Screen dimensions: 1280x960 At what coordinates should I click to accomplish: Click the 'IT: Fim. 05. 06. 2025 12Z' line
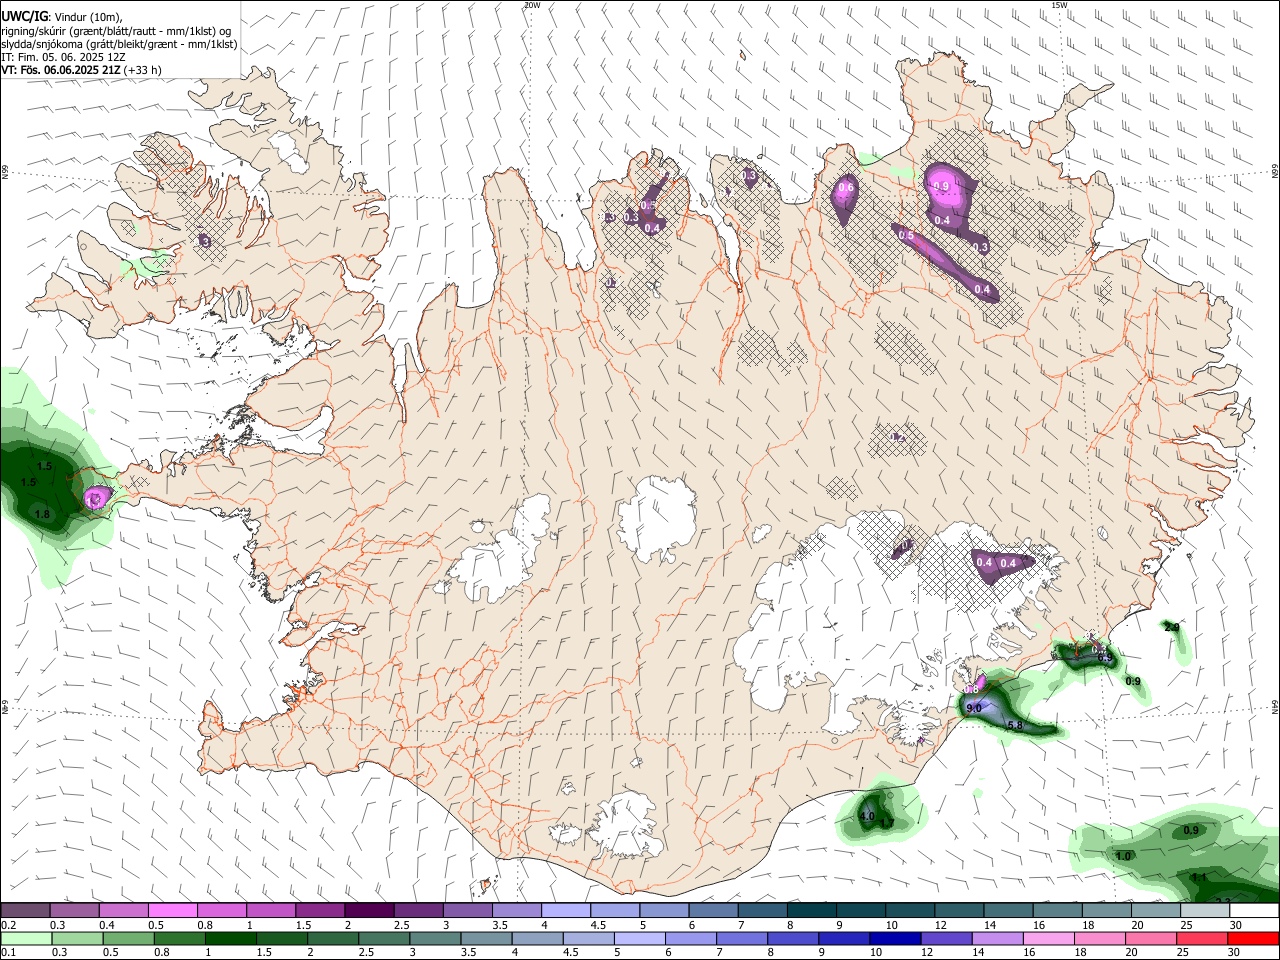point(65,57)
